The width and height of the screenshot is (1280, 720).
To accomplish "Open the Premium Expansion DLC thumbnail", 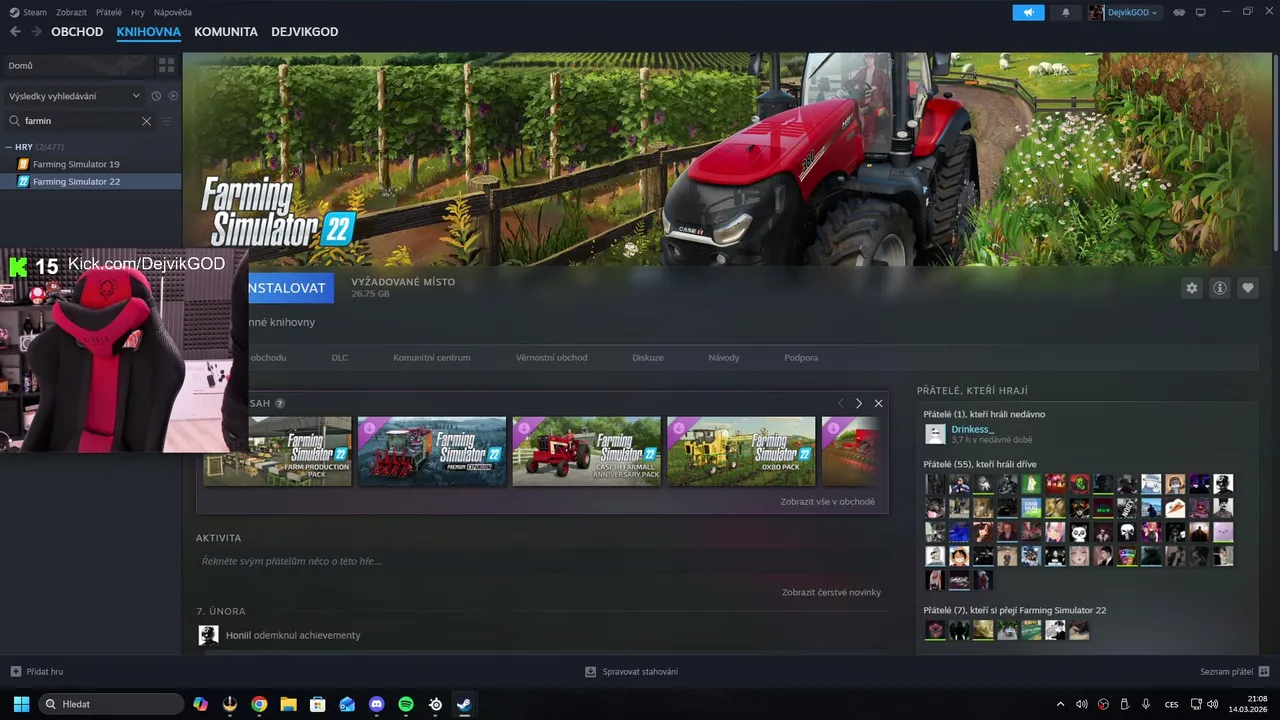I will 432,451.
